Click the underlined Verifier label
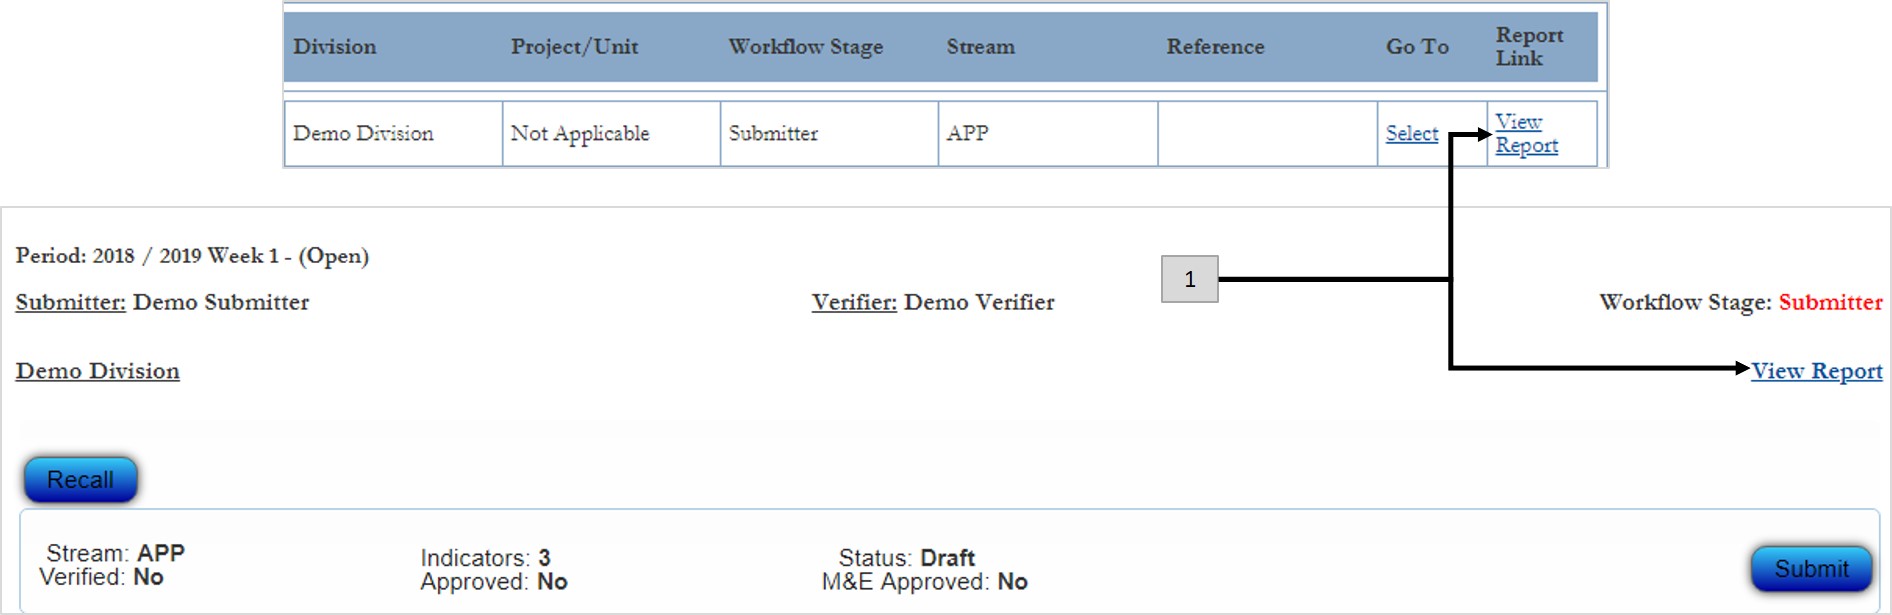 coord(853,302)
